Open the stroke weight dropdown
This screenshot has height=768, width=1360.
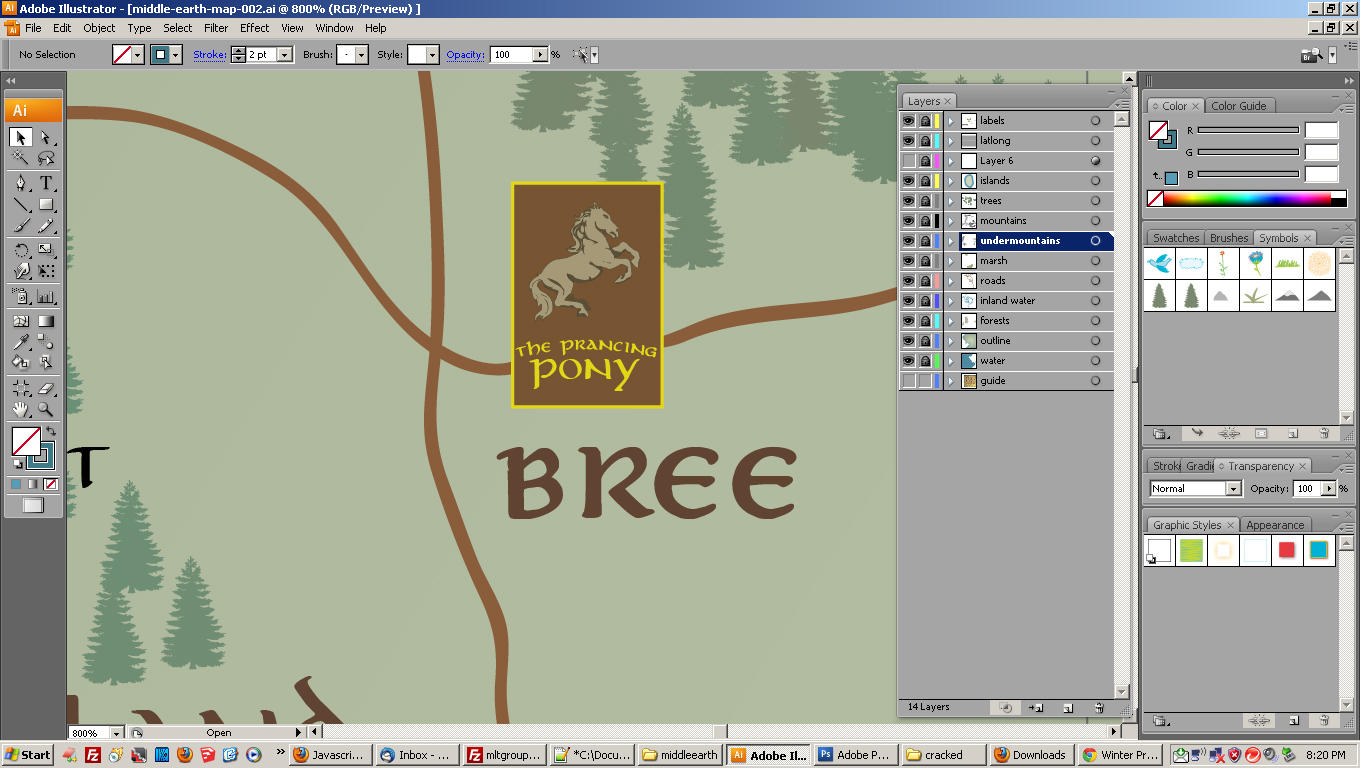pyautogui.click(x=284, y=55)
